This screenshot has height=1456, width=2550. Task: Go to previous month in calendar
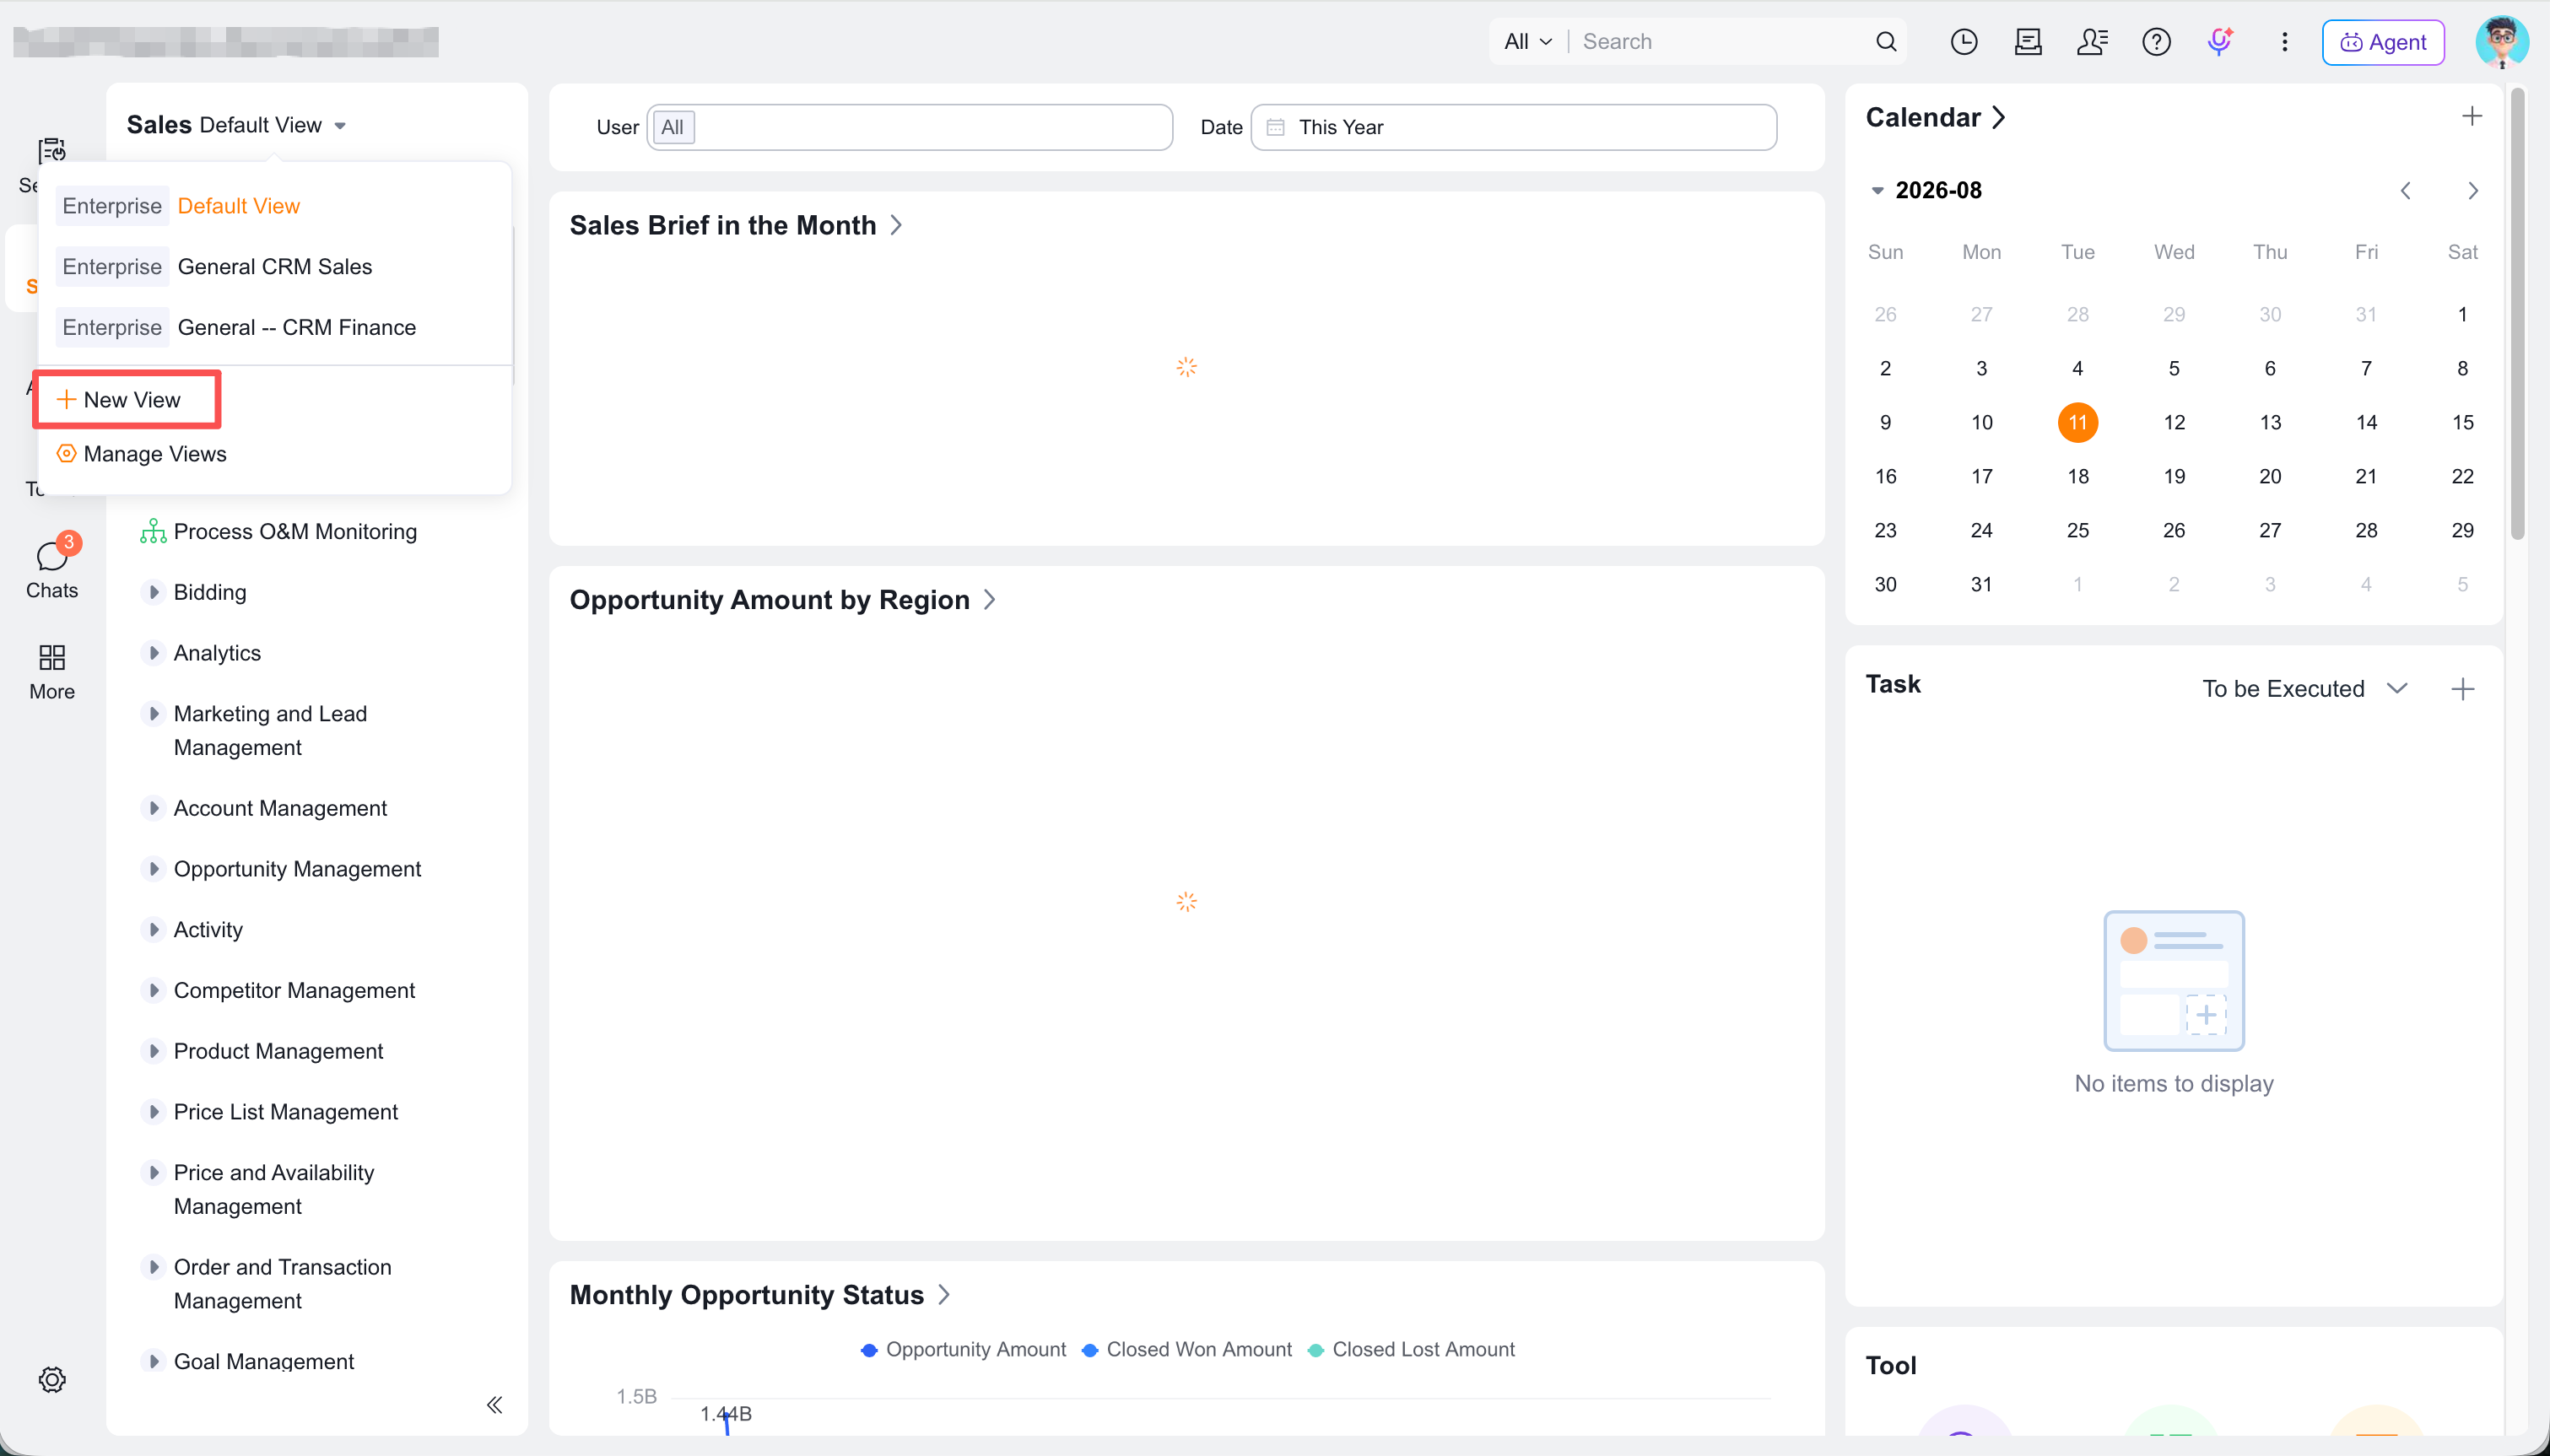pos(2406,191)
